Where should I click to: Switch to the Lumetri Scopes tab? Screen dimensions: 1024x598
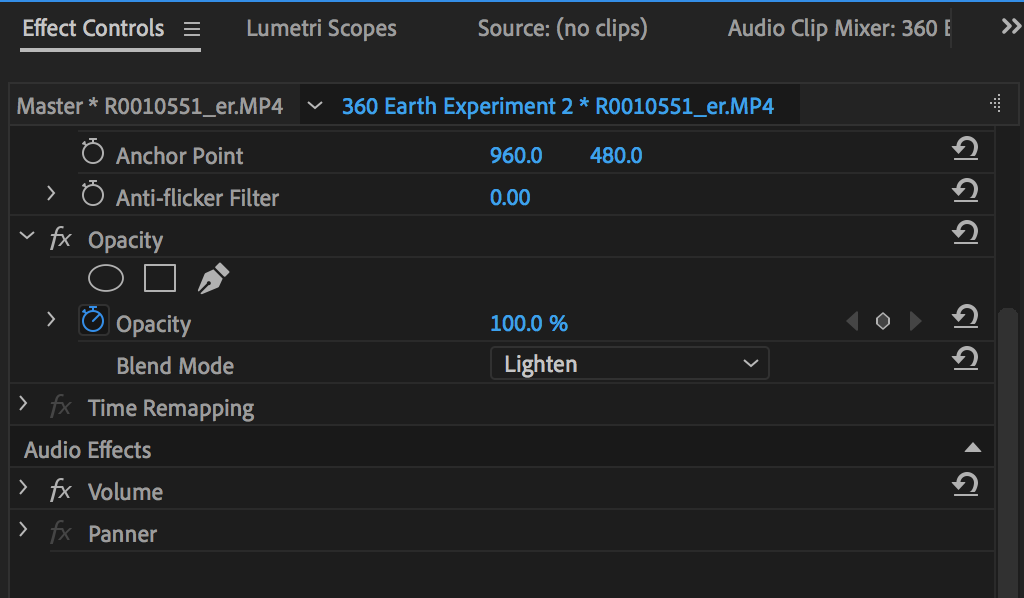tap(321, 29)
